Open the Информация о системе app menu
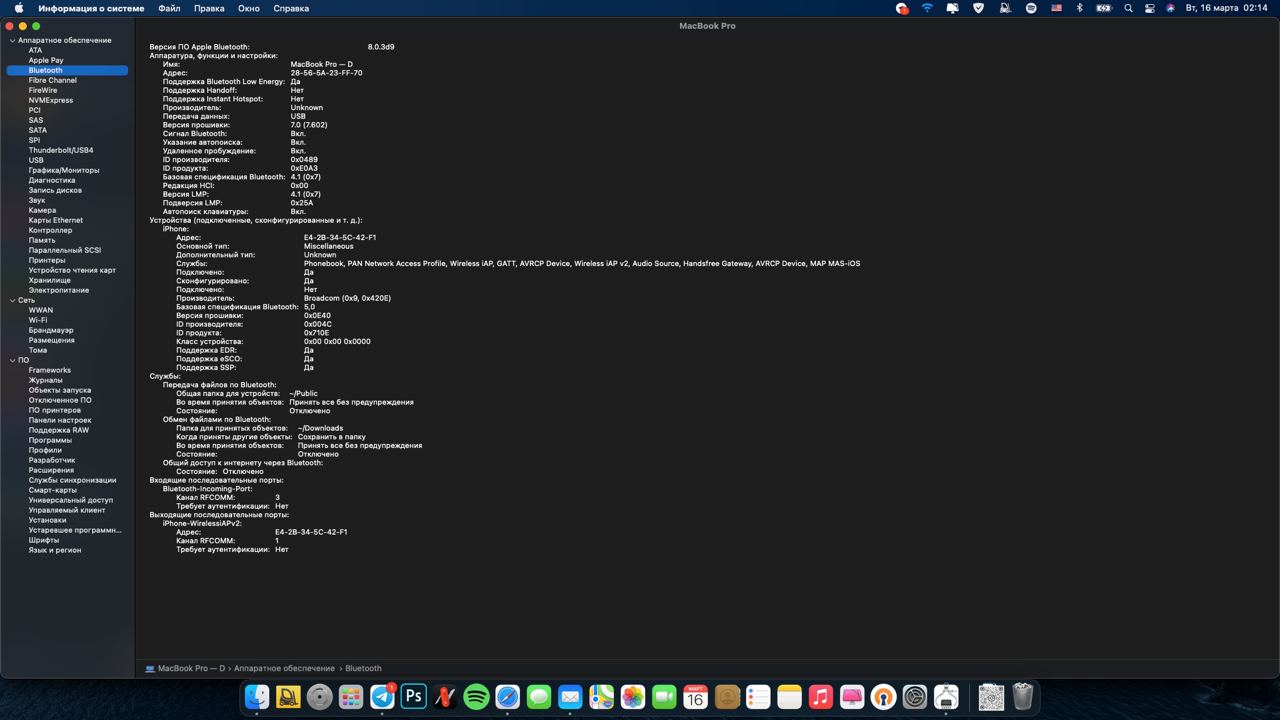This screenshot has height=720, width=1280. coord(91,8)
